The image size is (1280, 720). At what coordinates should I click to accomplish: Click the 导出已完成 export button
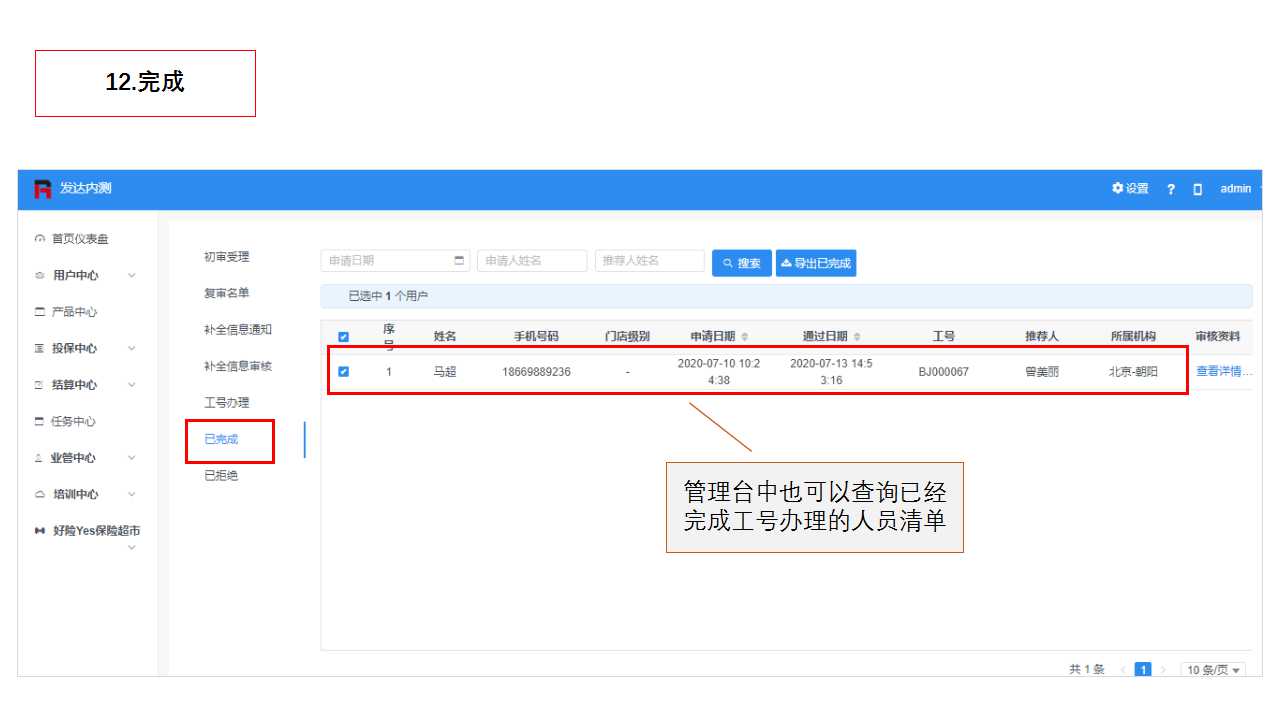tap(816, 264)
